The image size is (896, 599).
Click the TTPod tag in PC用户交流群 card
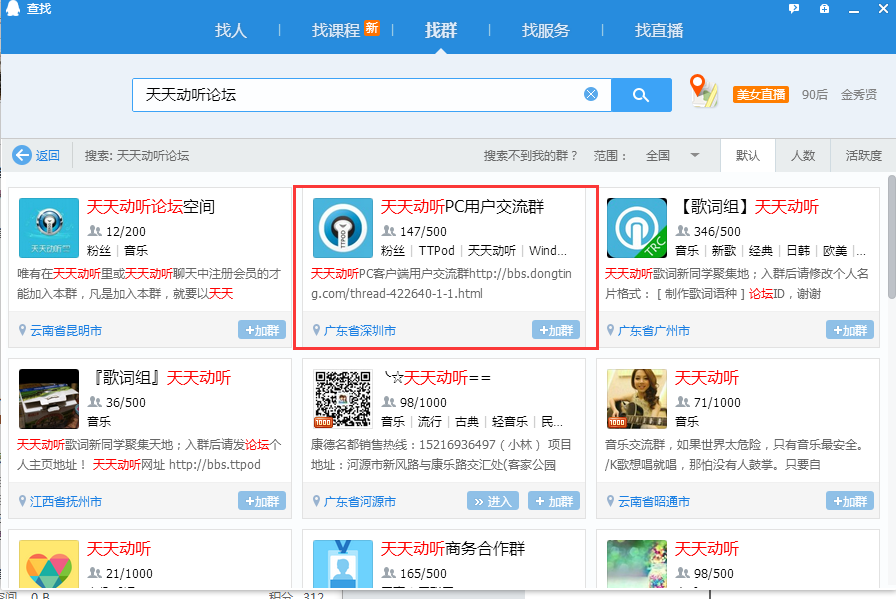point(437,250)
